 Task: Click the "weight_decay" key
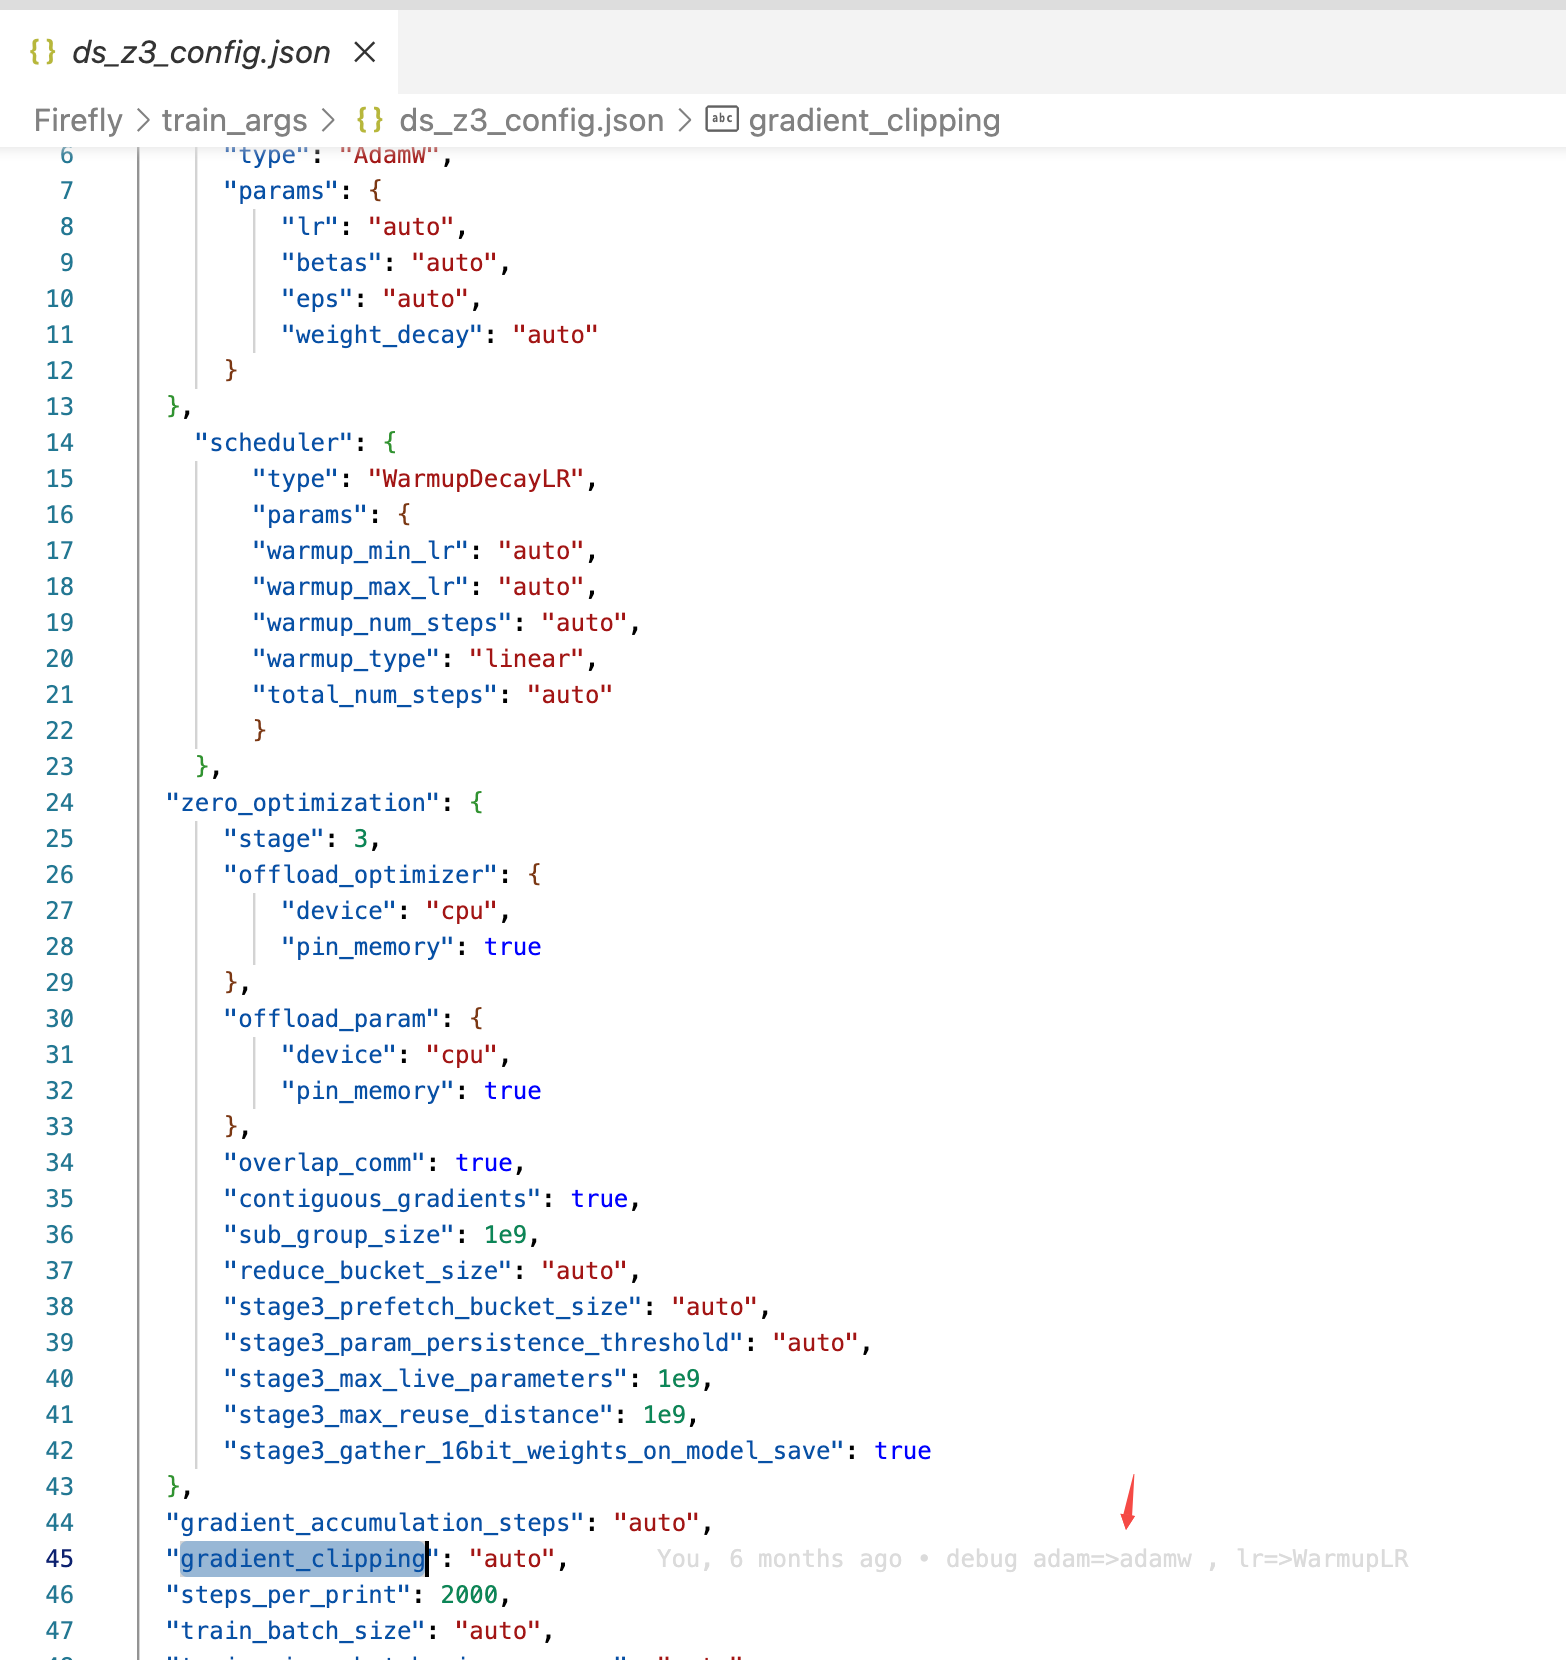pos(382,334)
